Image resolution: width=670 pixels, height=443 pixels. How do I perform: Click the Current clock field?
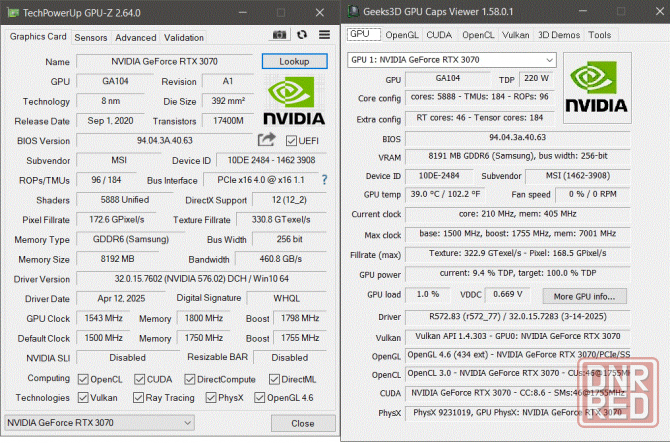[x=517, y=214]
